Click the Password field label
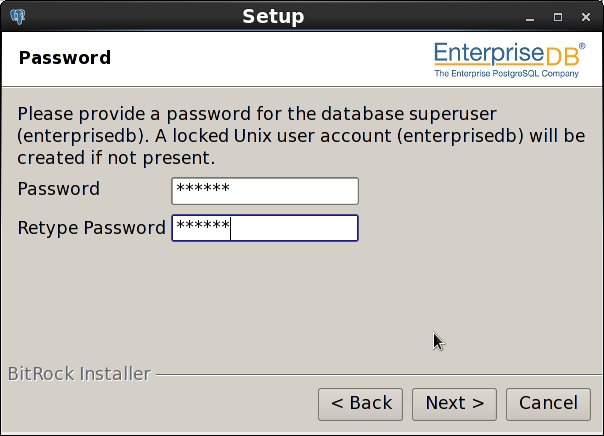This screenshot has height=436, width=604. [59, 189]
